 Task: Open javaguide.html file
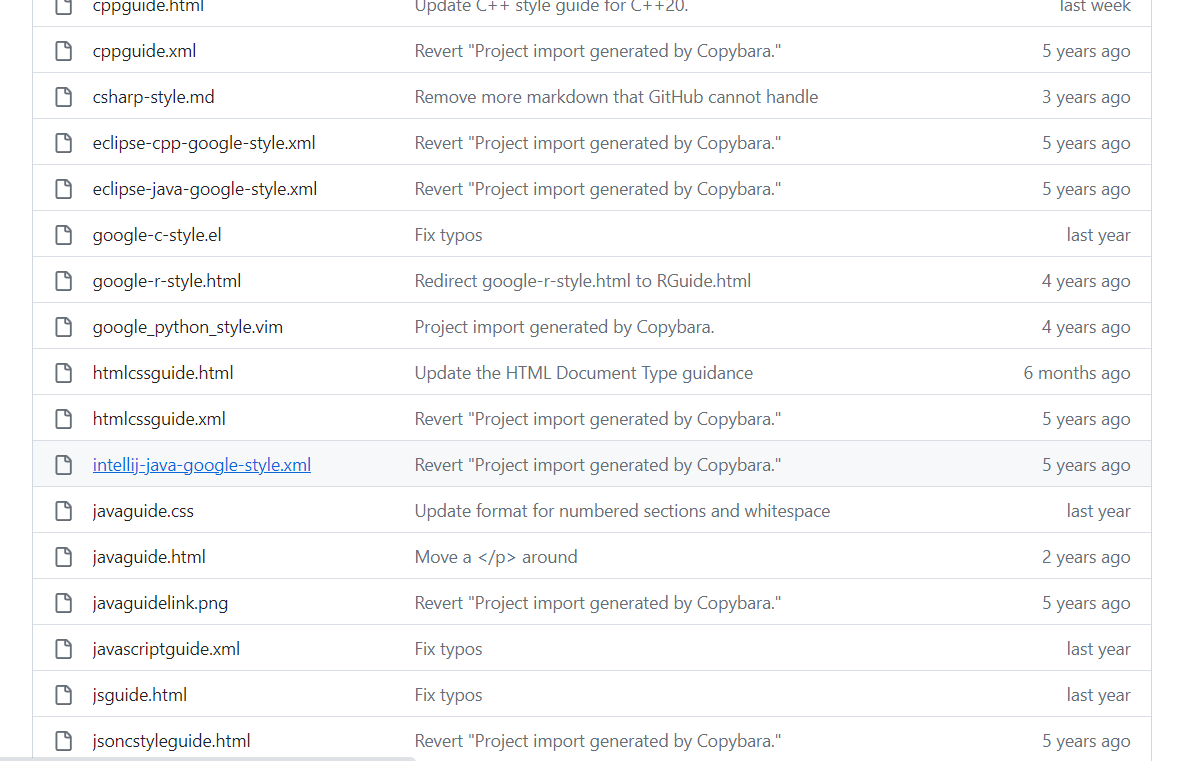[x=149, y=557]
